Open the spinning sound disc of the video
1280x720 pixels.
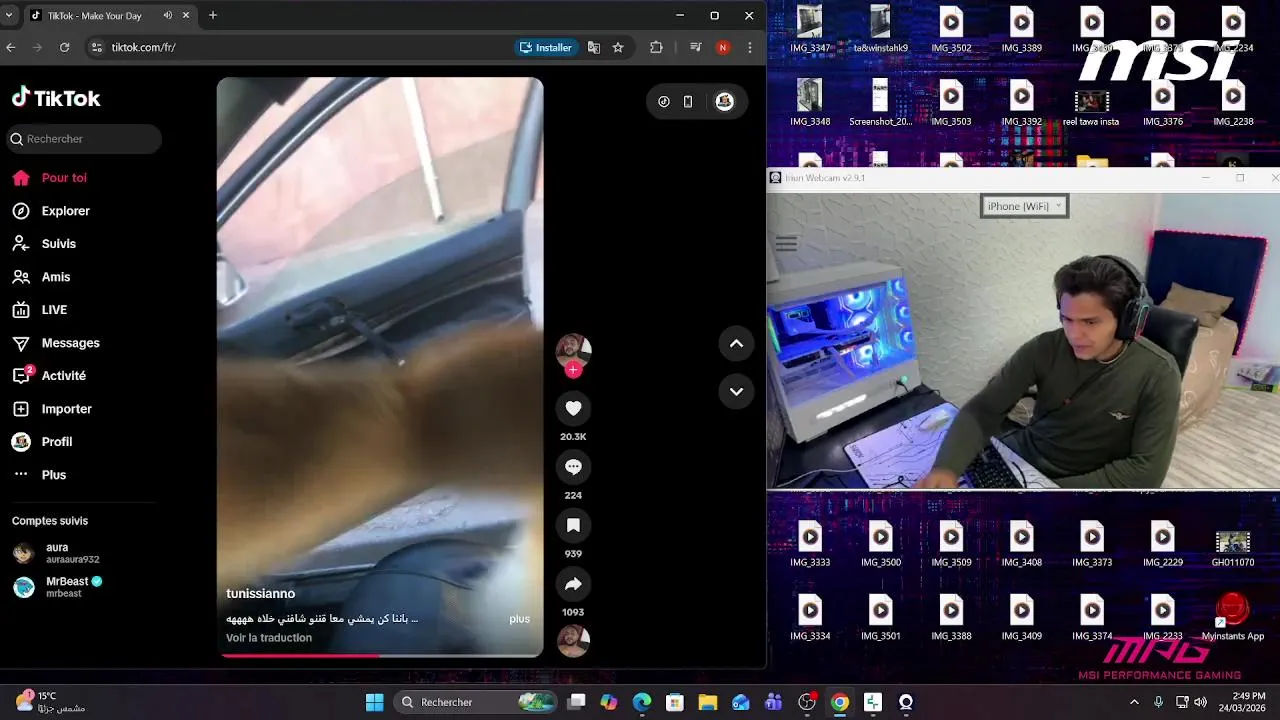573,641
